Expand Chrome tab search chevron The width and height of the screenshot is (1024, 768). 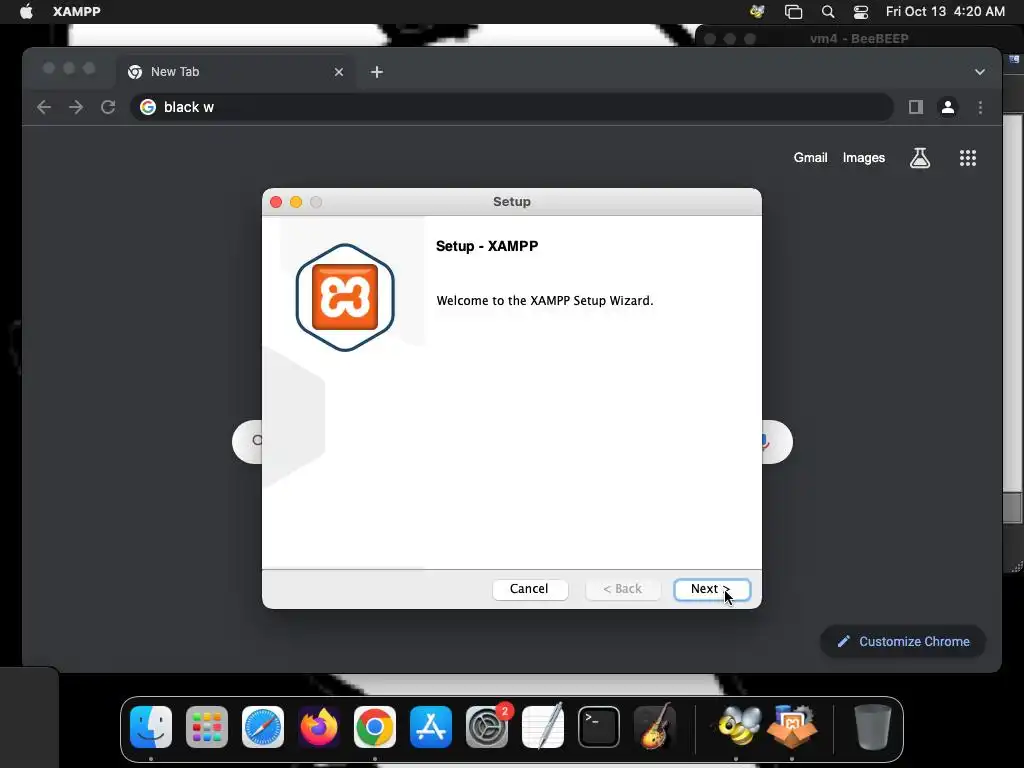[x=980, y=72]
